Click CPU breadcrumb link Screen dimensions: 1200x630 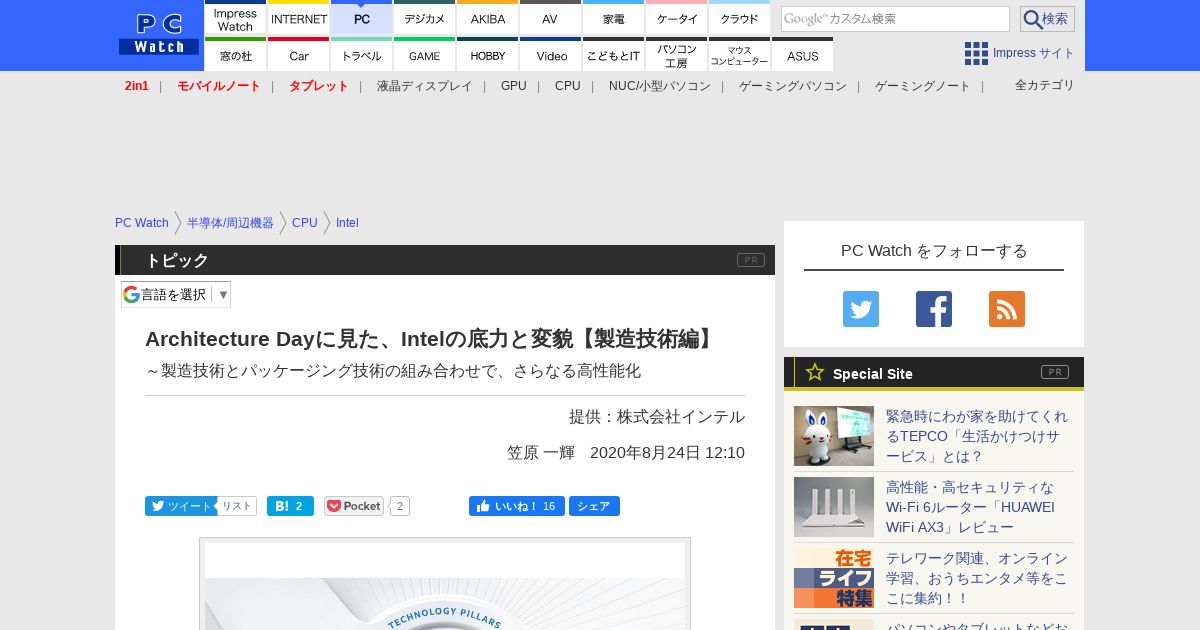tap(305, 223)
